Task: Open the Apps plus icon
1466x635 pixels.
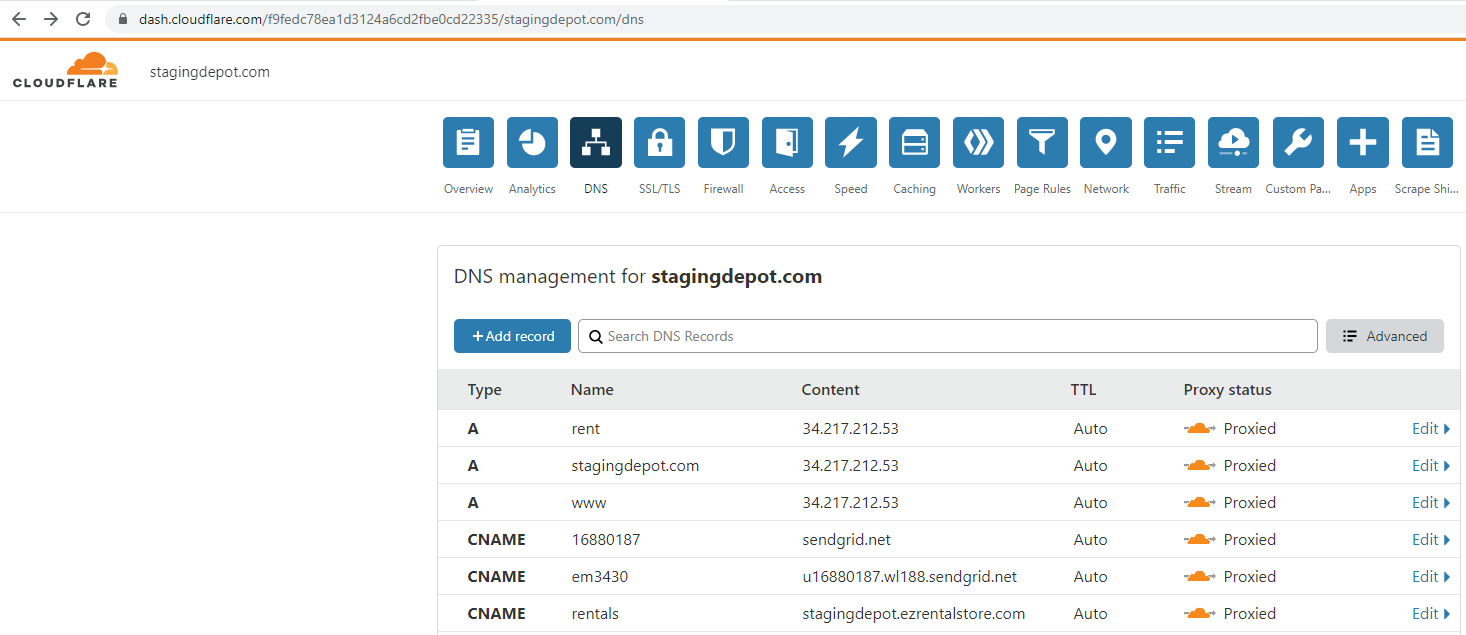Action: click(1363, 142)
